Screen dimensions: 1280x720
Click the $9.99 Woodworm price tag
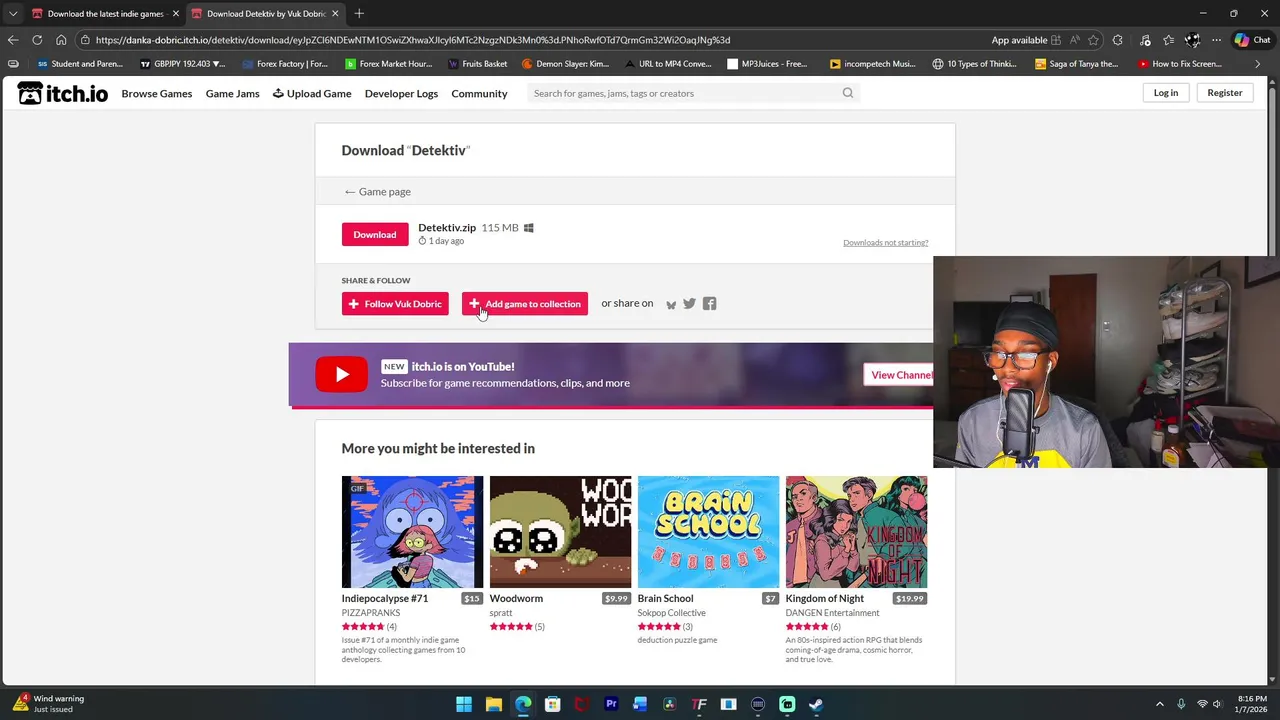click(617, 599)
